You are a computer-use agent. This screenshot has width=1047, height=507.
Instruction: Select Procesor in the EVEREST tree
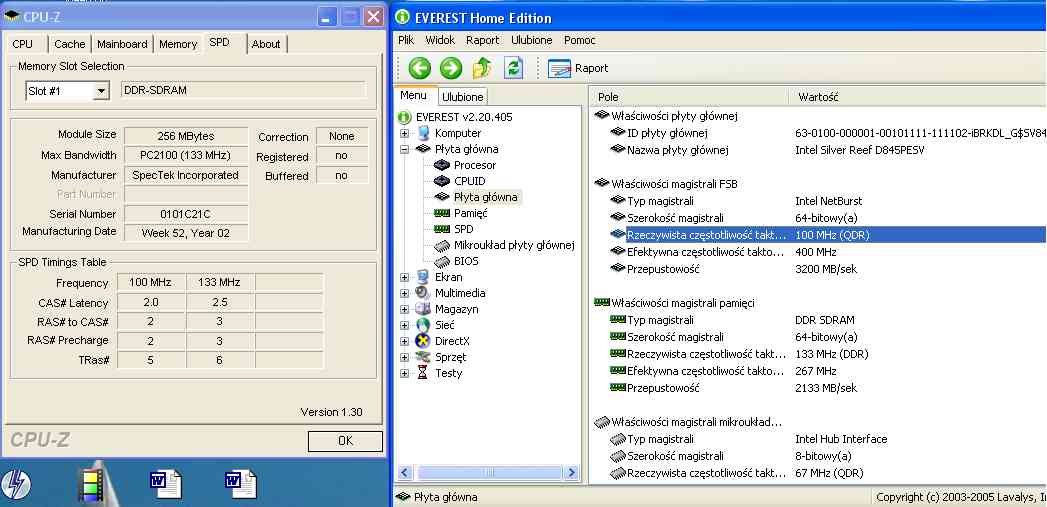(x=475, y=165)
